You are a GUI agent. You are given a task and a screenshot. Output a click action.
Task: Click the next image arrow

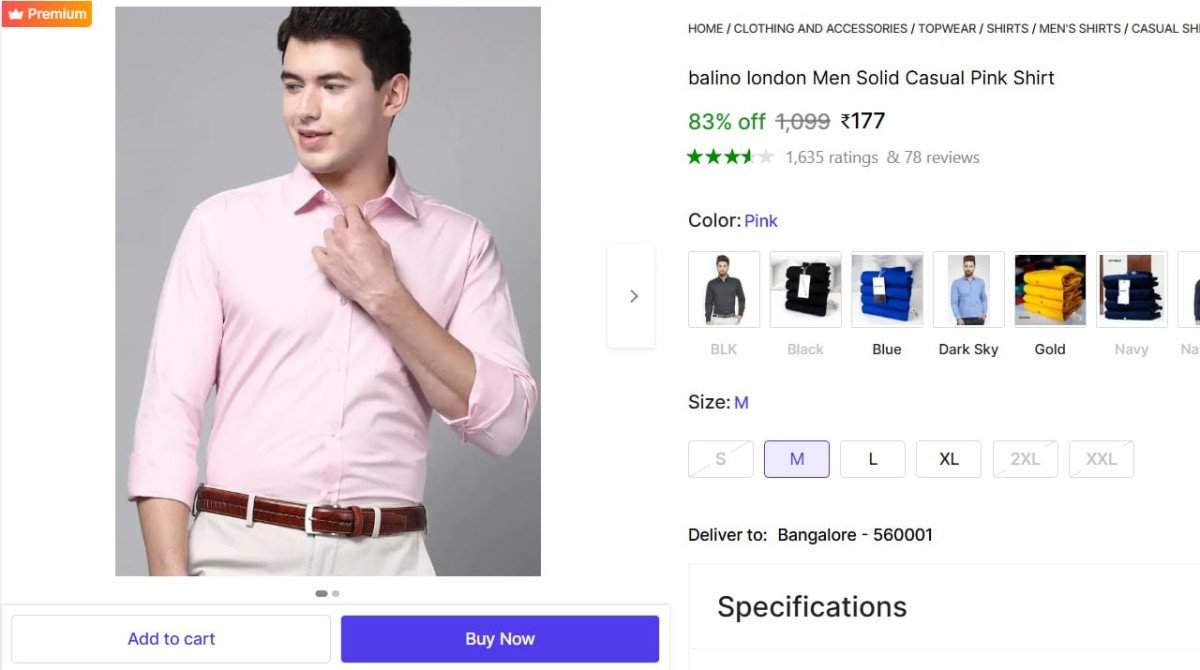(x=632, y=296)
